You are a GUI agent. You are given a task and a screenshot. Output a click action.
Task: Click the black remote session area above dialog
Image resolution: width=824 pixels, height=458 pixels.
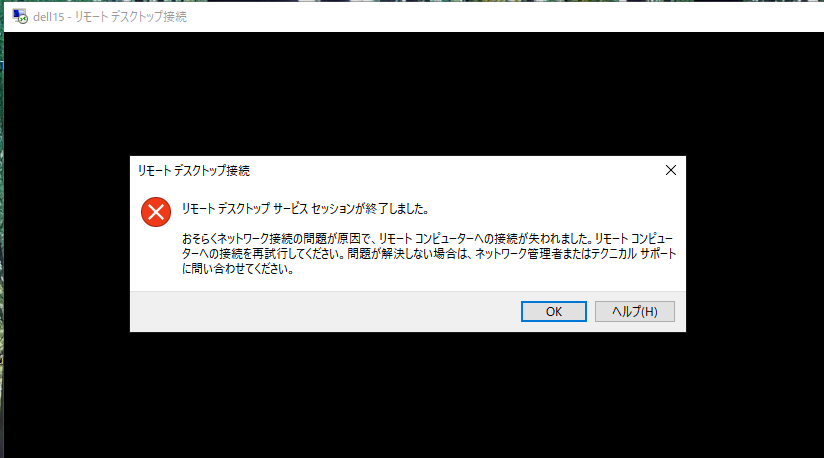point(410,93)
